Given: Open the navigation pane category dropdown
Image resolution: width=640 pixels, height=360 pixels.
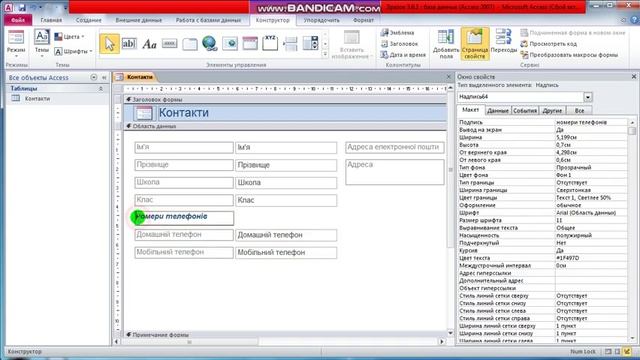Looking at the screenshot, I should (94, 77).
